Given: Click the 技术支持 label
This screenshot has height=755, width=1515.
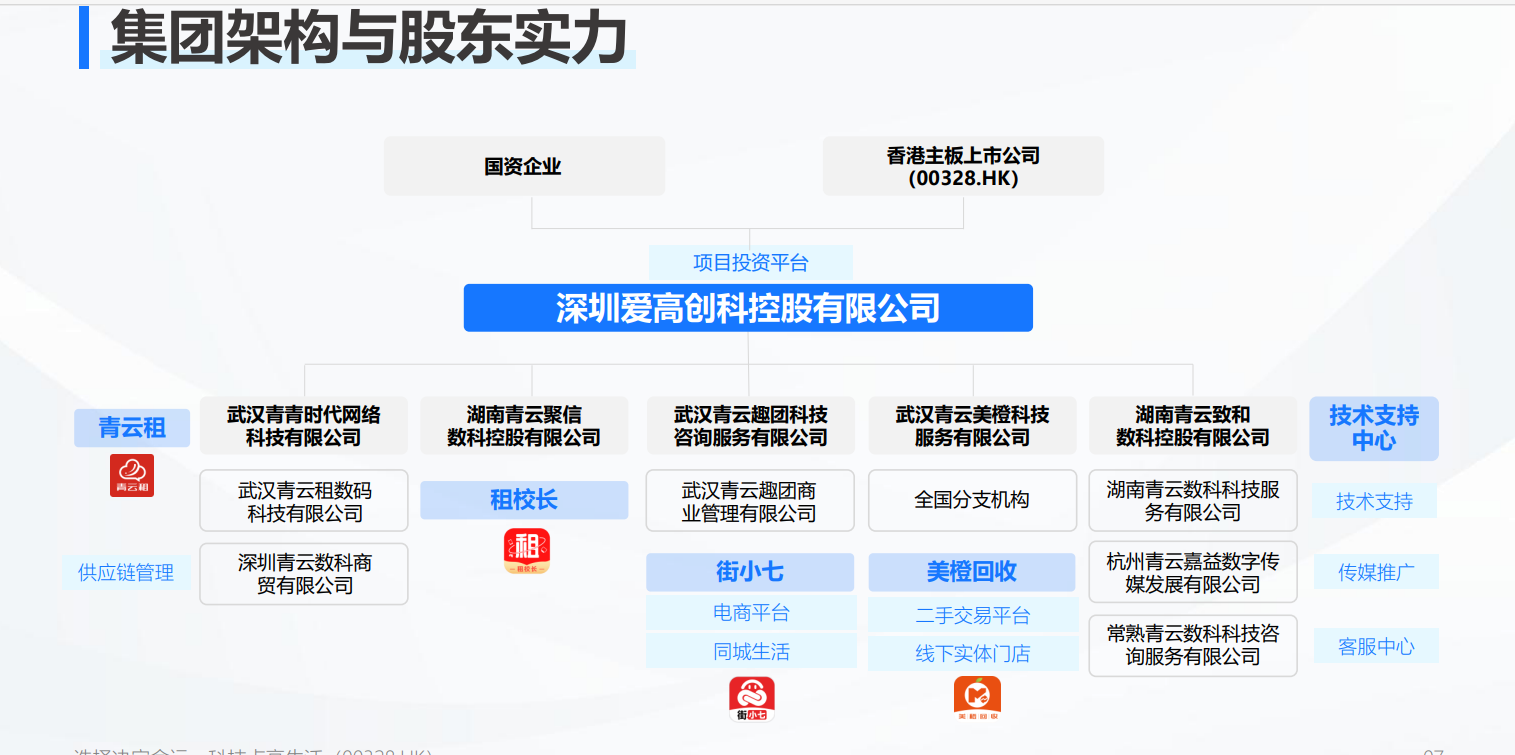Looking at the screenshot, I should [x=1375, y=501].
